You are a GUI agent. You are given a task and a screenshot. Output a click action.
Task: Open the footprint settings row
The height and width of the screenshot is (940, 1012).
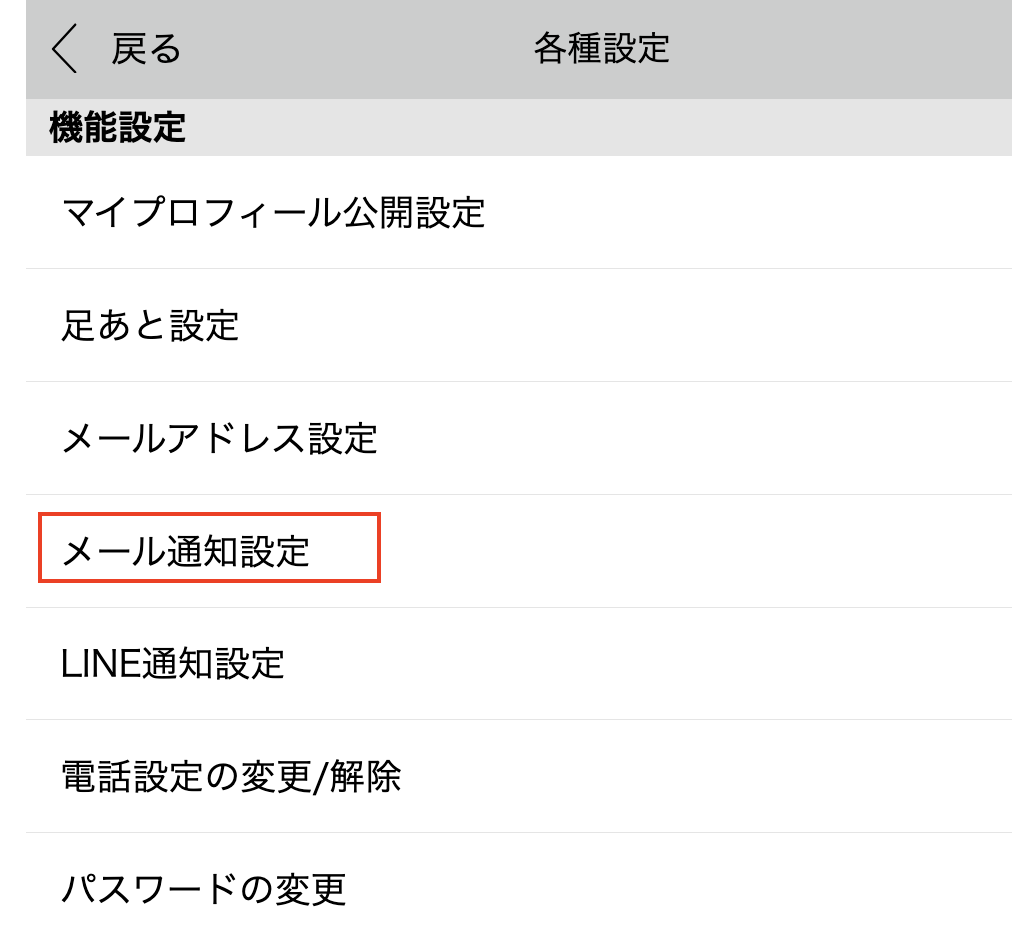518,326
